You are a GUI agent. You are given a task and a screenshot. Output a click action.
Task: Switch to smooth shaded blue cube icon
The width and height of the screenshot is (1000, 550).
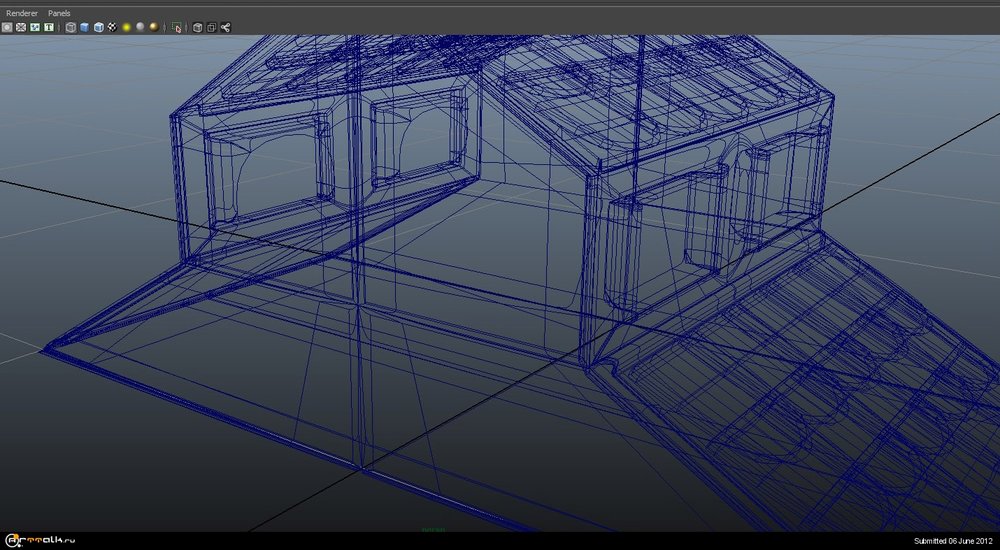pyautogui.click(x=85, y=28)
